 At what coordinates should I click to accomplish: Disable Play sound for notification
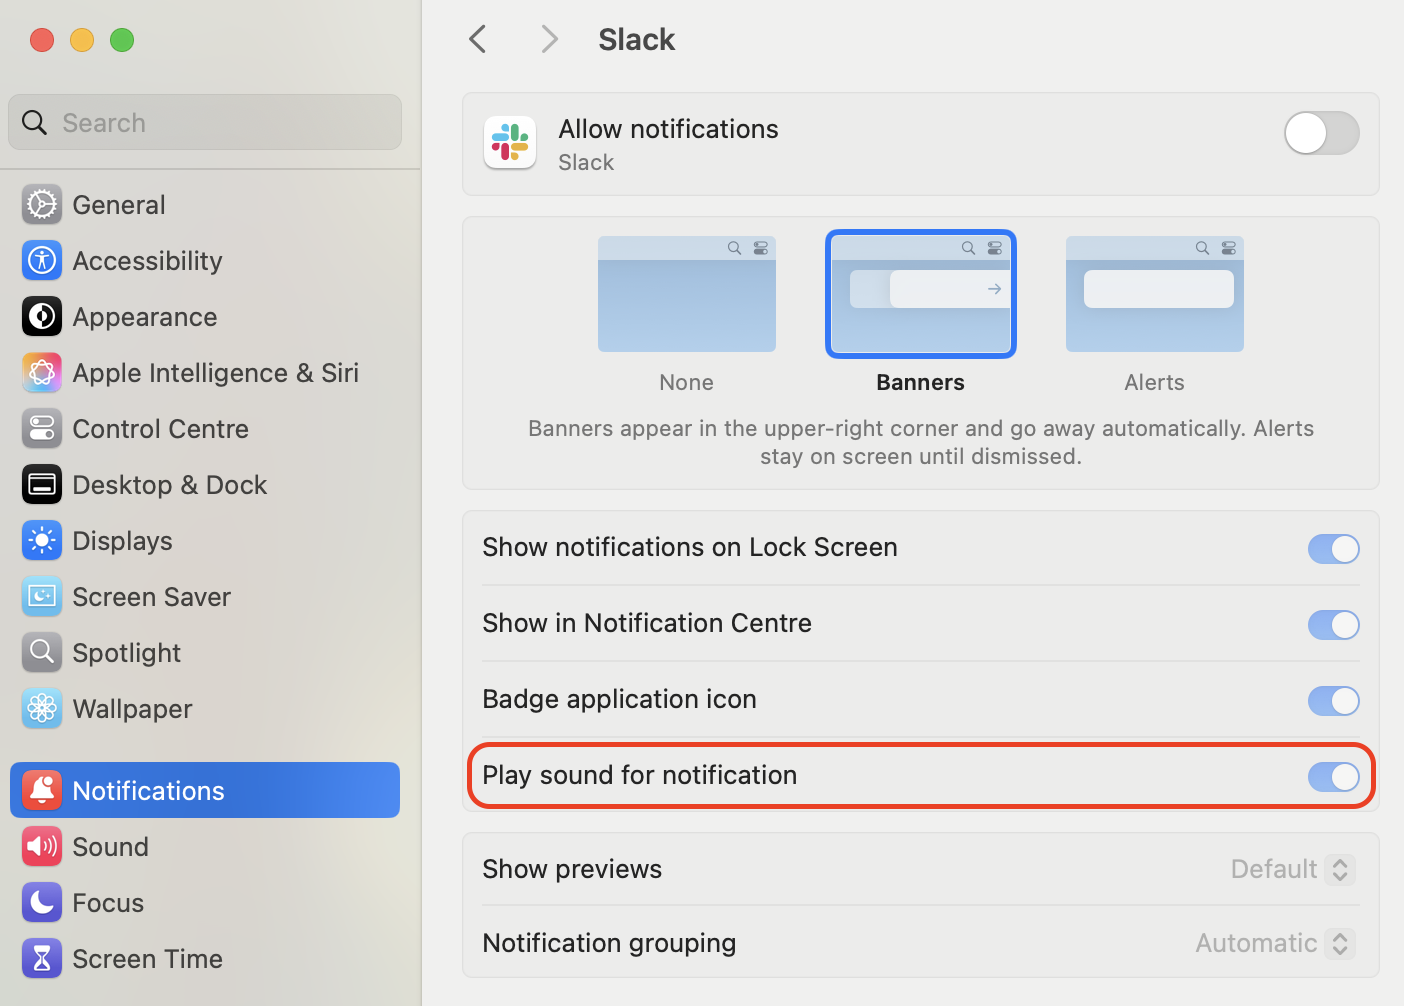coord(1334,777)
